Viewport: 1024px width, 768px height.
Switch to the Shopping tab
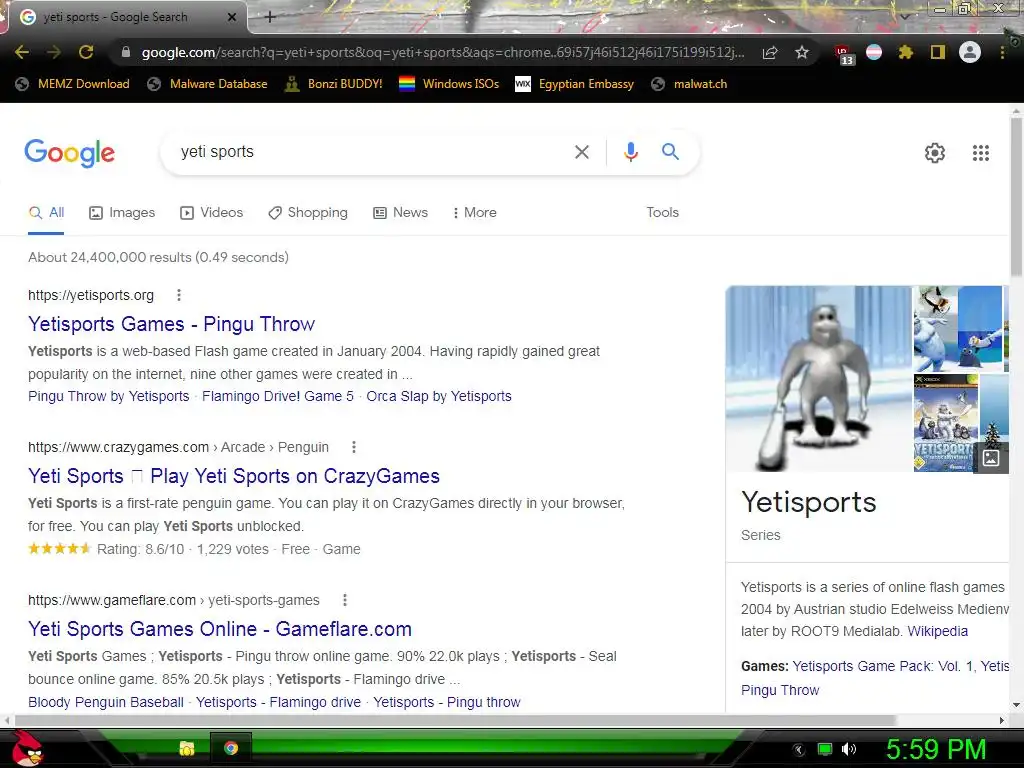point(308,213)
